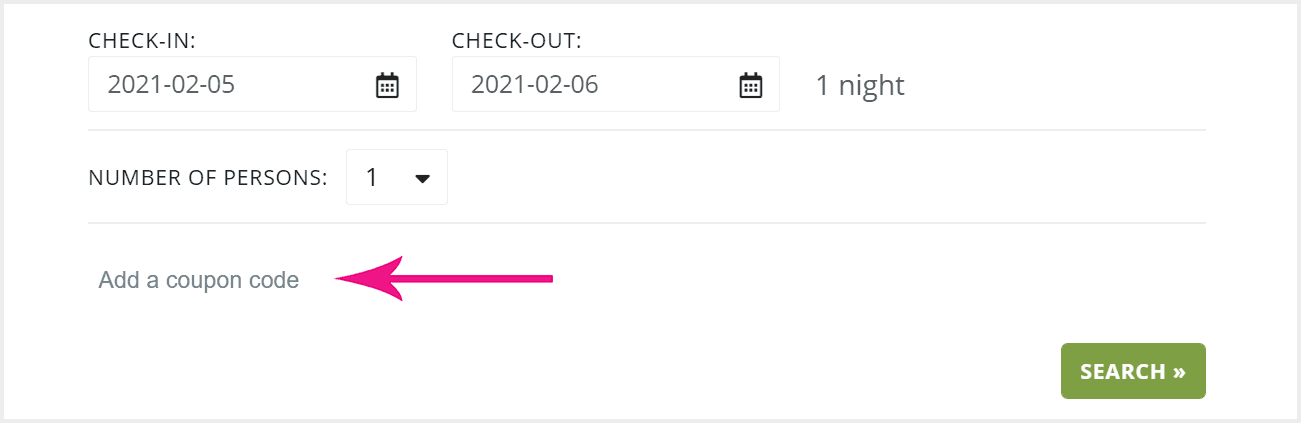
Task: Click the divider line above coupon link
Action: [647, 223]
